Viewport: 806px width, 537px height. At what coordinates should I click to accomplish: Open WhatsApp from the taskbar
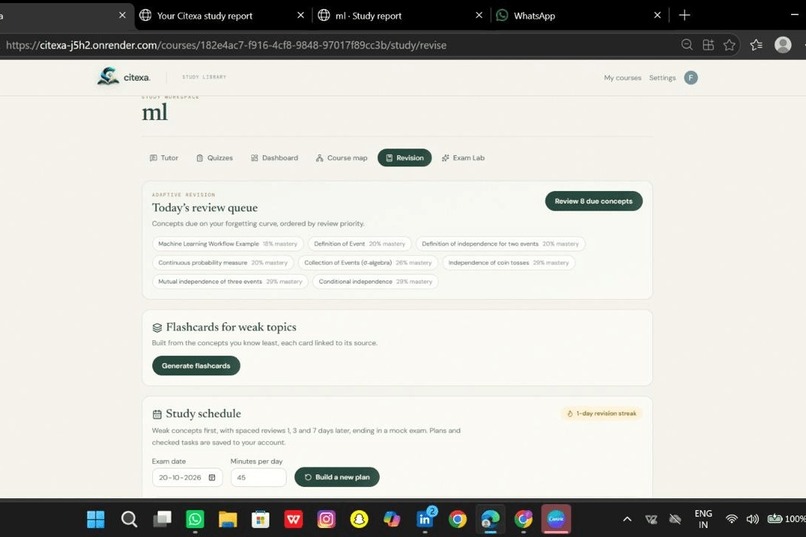[x=195, y=519]
